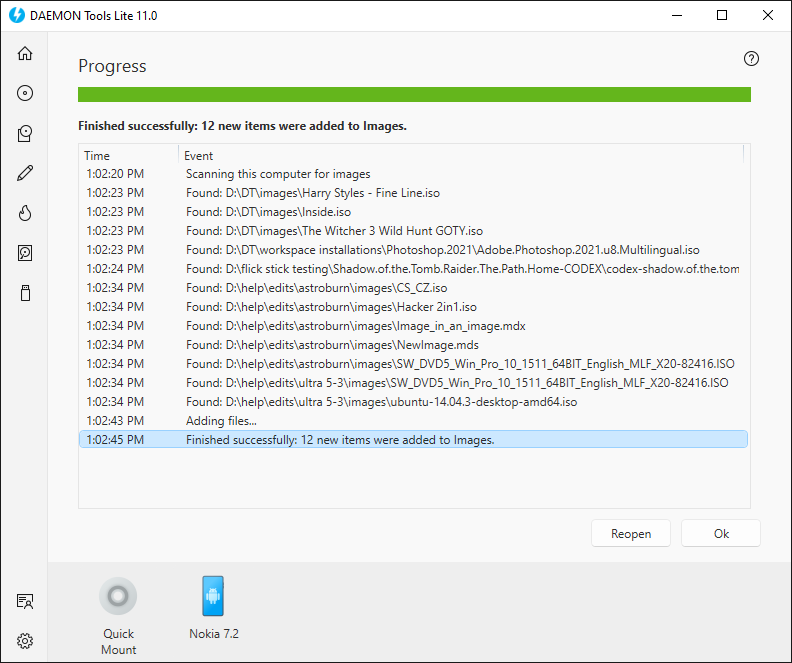This screenshot has height=663, width=792.
Task: Click the Reopen button
Action: pos(631,533)
